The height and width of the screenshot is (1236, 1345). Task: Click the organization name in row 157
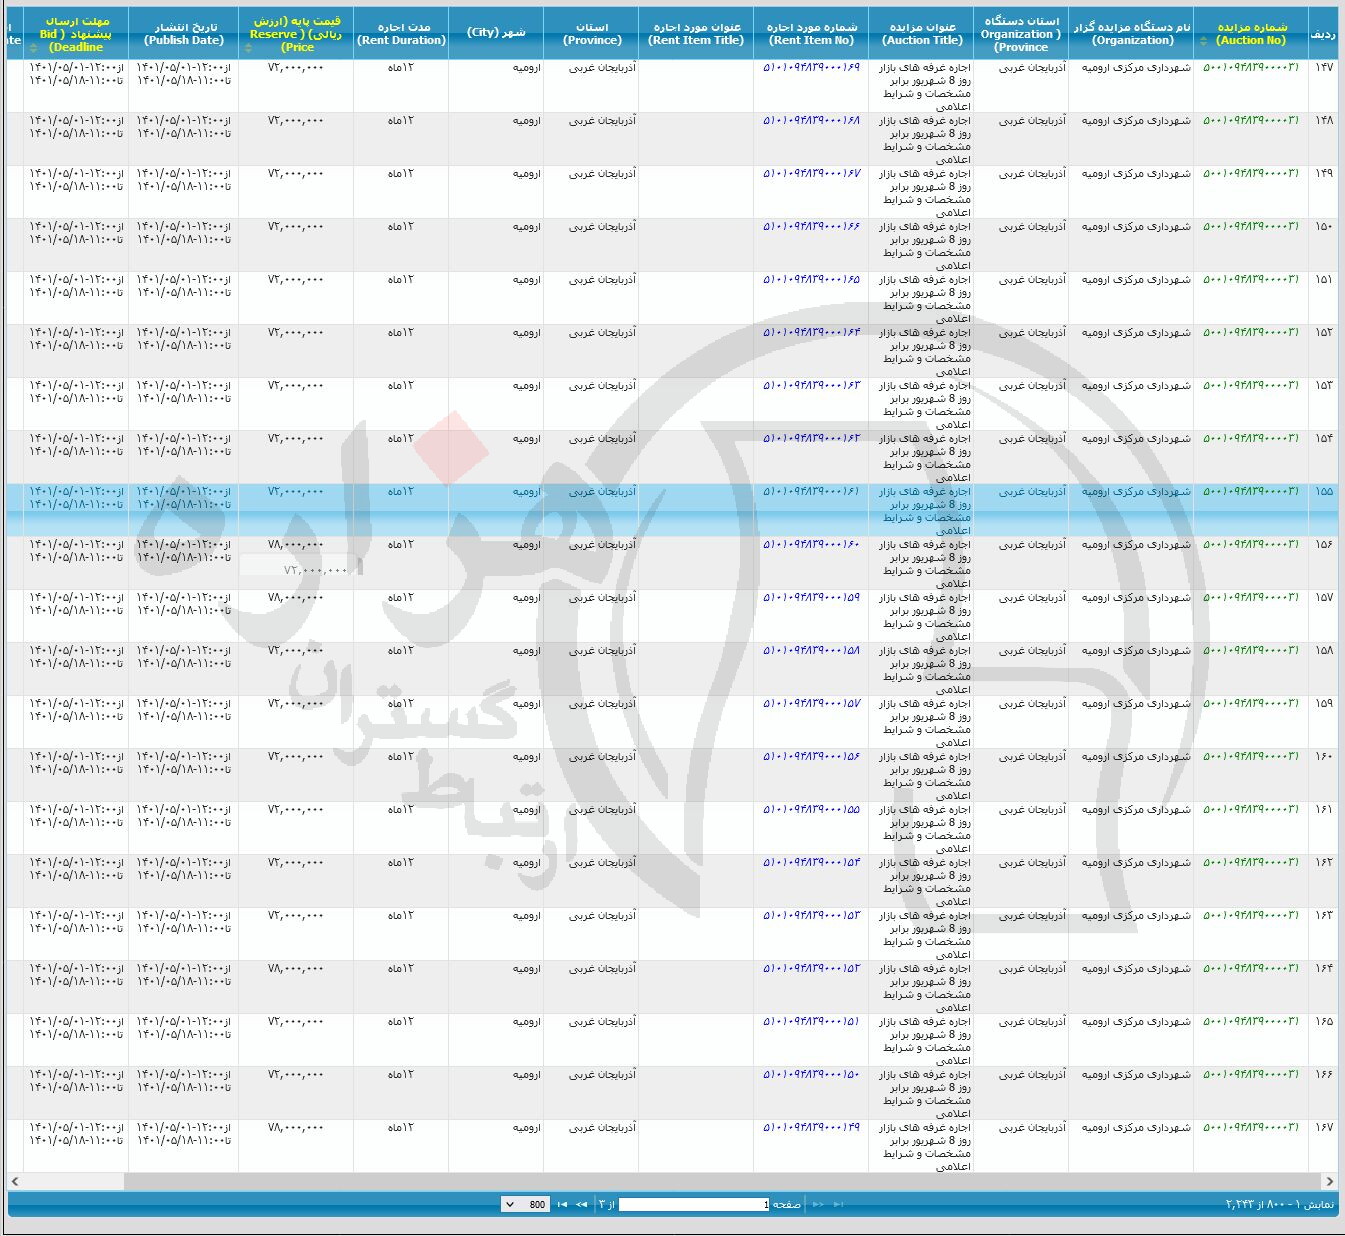pos(1136,597)
